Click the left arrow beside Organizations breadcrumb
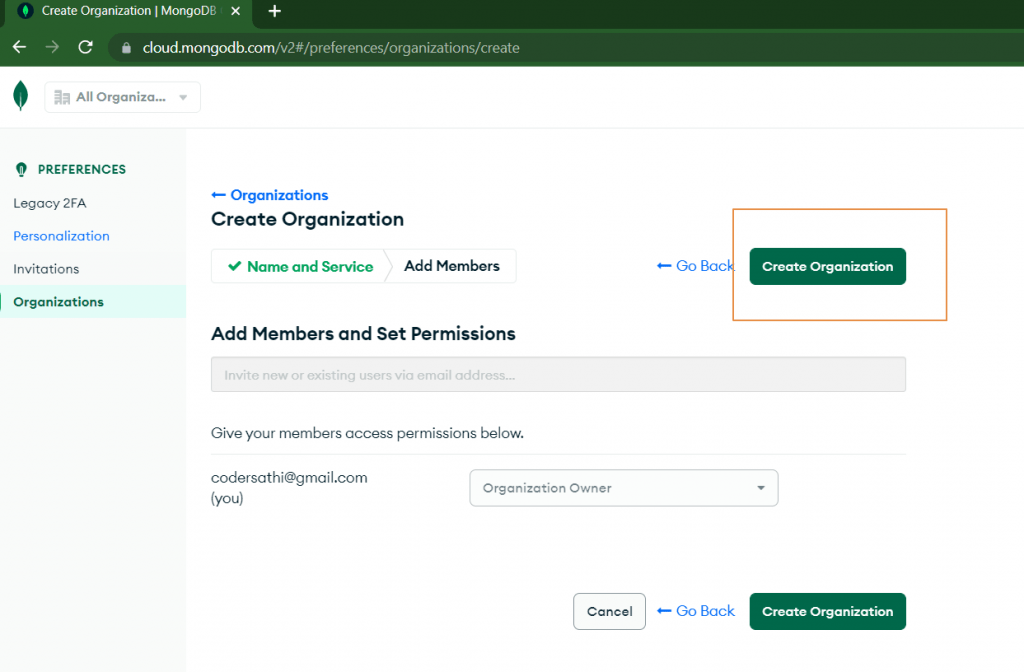The image size is (1024, 672). tap(219, 195)
